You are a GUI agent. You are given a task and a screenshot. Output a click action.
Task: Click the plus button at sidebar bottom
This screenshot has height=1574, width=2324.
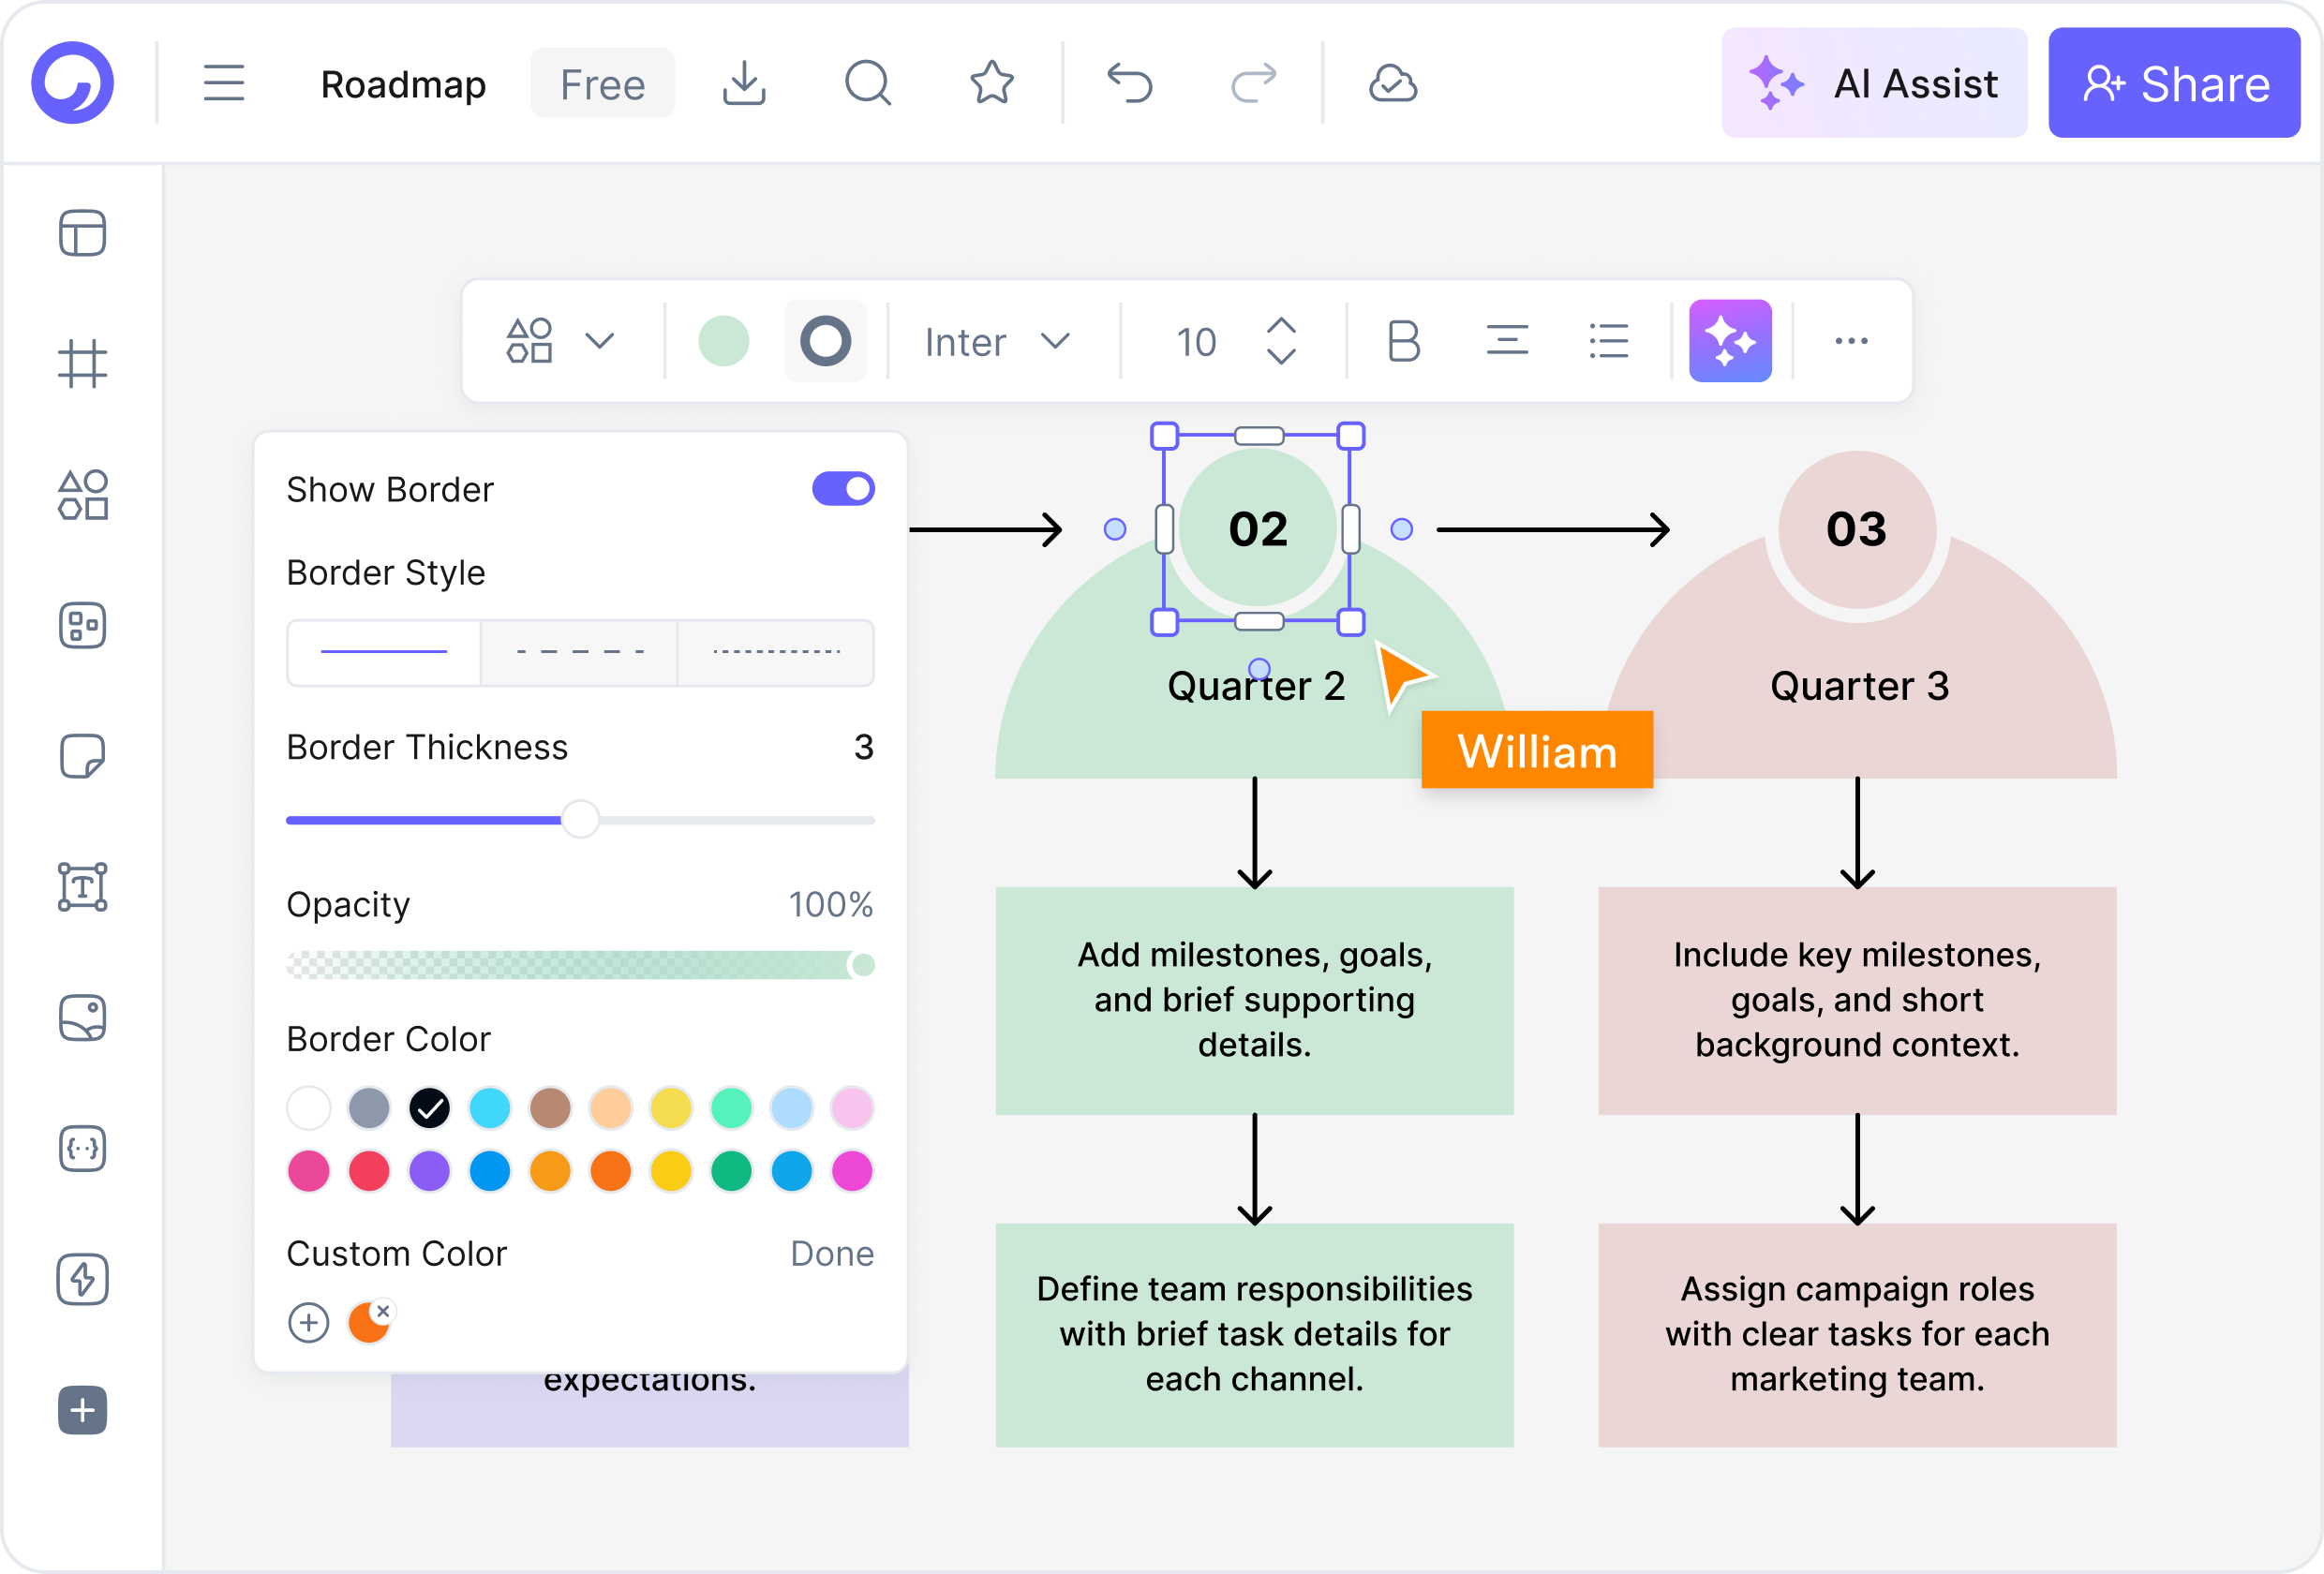(82, 1410)
